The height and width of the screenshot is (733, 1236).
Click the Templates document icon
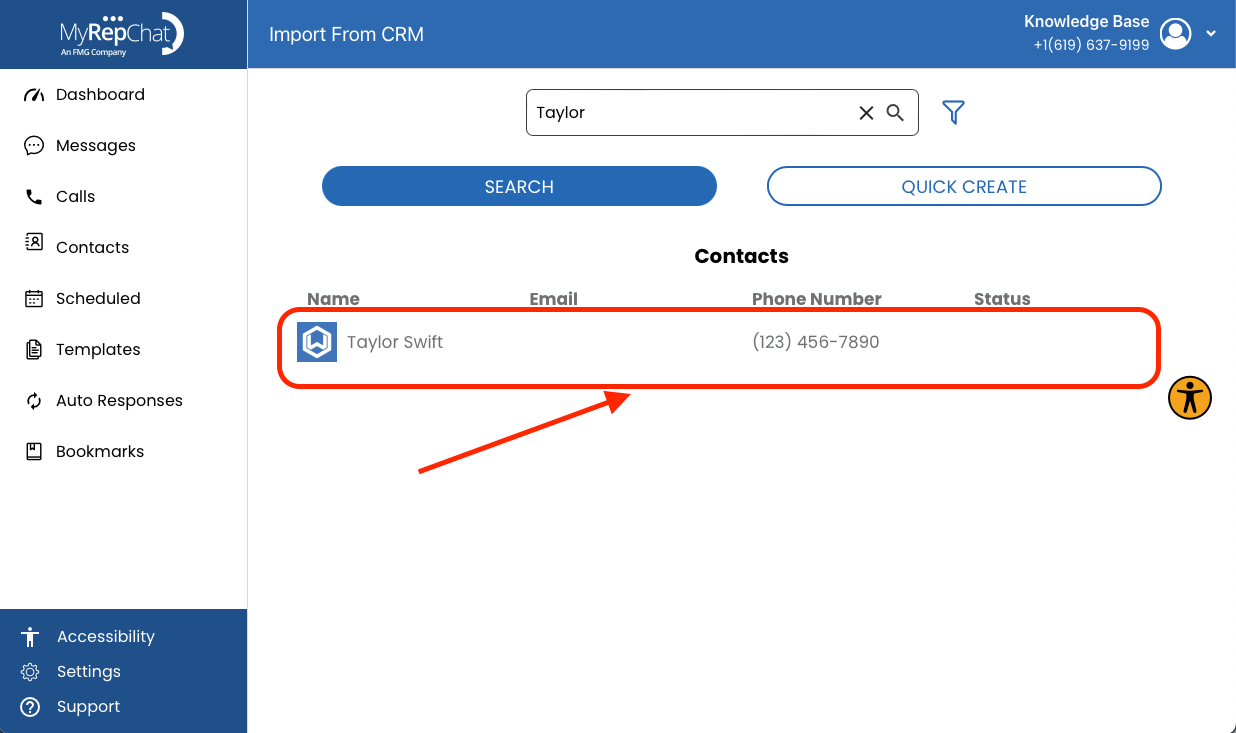click(34, 350)
